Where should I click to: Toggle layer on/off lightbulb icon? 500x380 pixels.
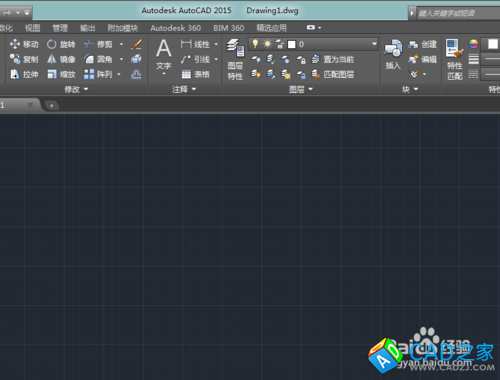[x=255, y=44]
